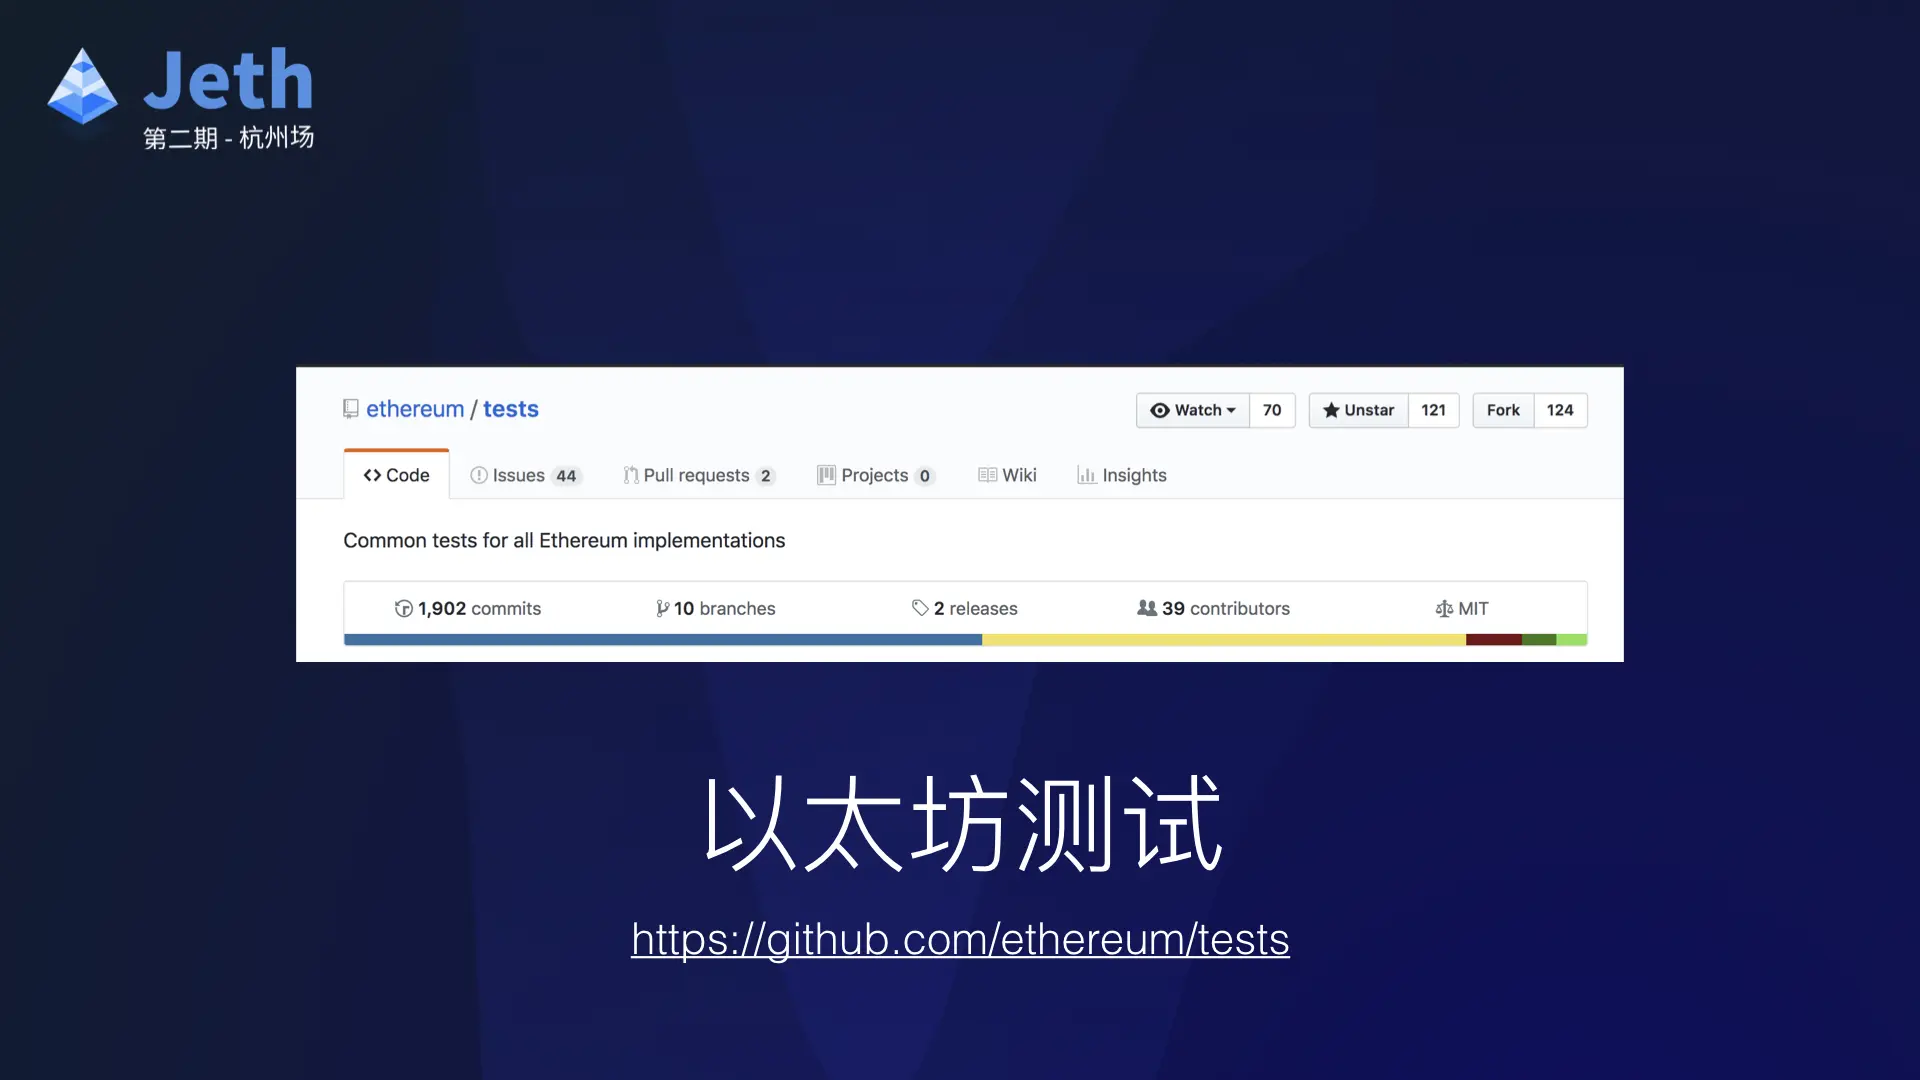Click the repository book icon beside ethereum
The width and height of the screenshot is (1920, 1080).
351,409
